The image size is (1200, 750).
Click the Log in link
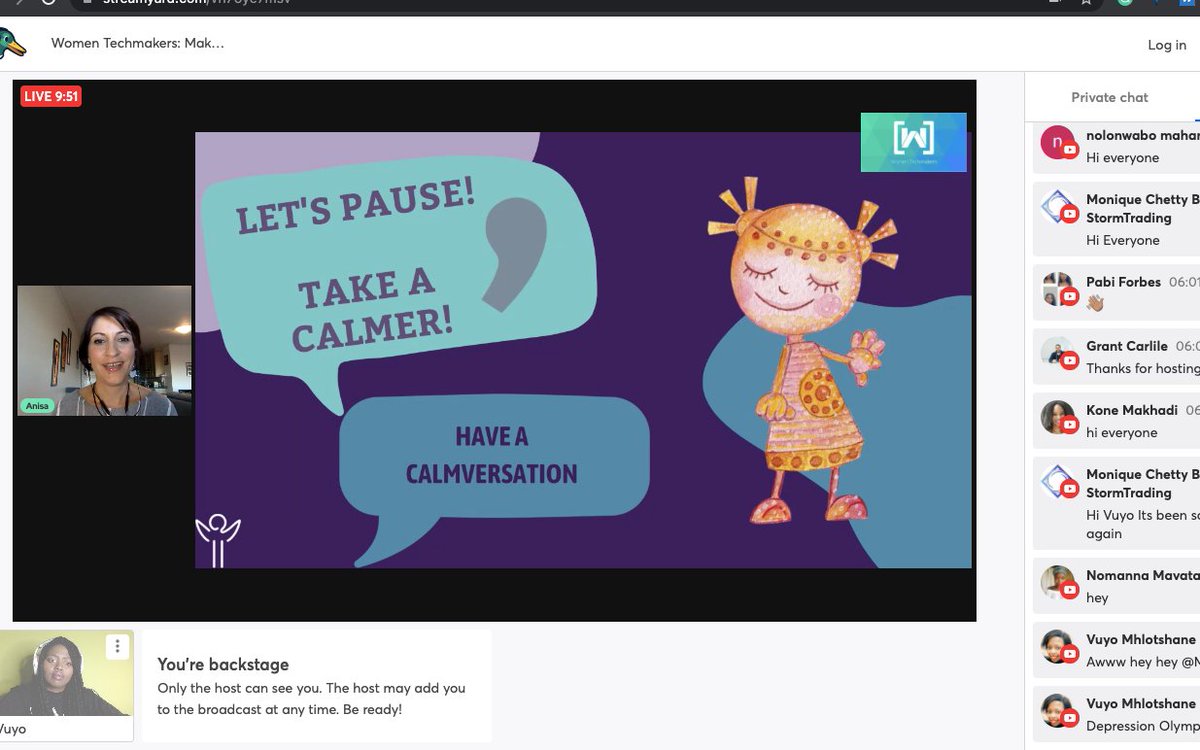pos(1166,45)
